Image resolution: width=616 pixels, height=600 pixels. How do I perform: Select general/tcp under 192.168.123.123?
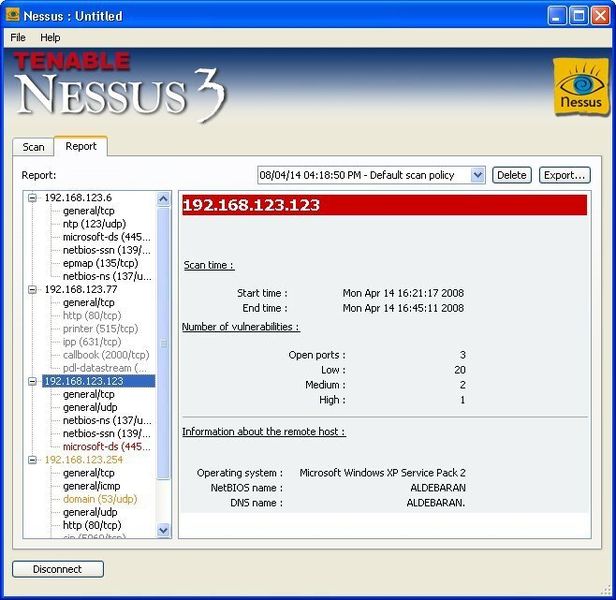(x=88, y=394)
